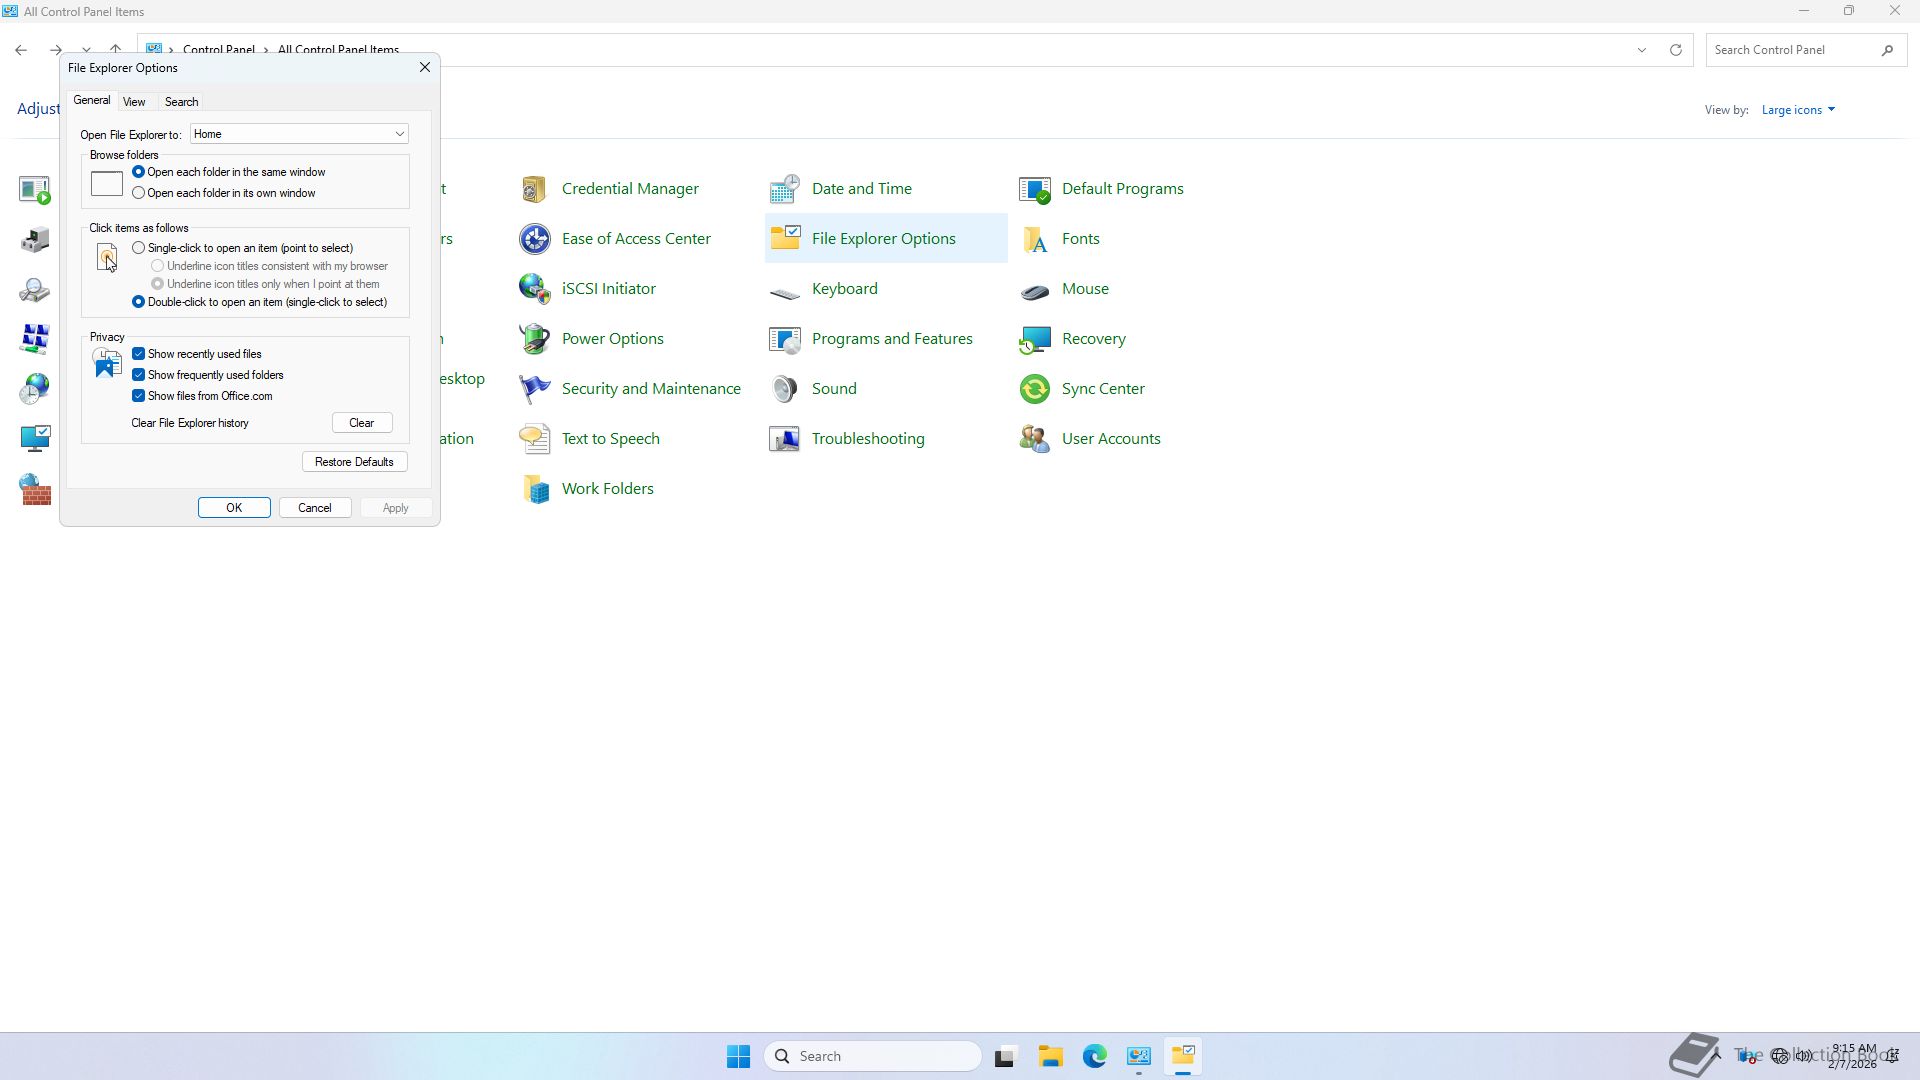
Task: Click the Power Options icon
Action: 534,339
